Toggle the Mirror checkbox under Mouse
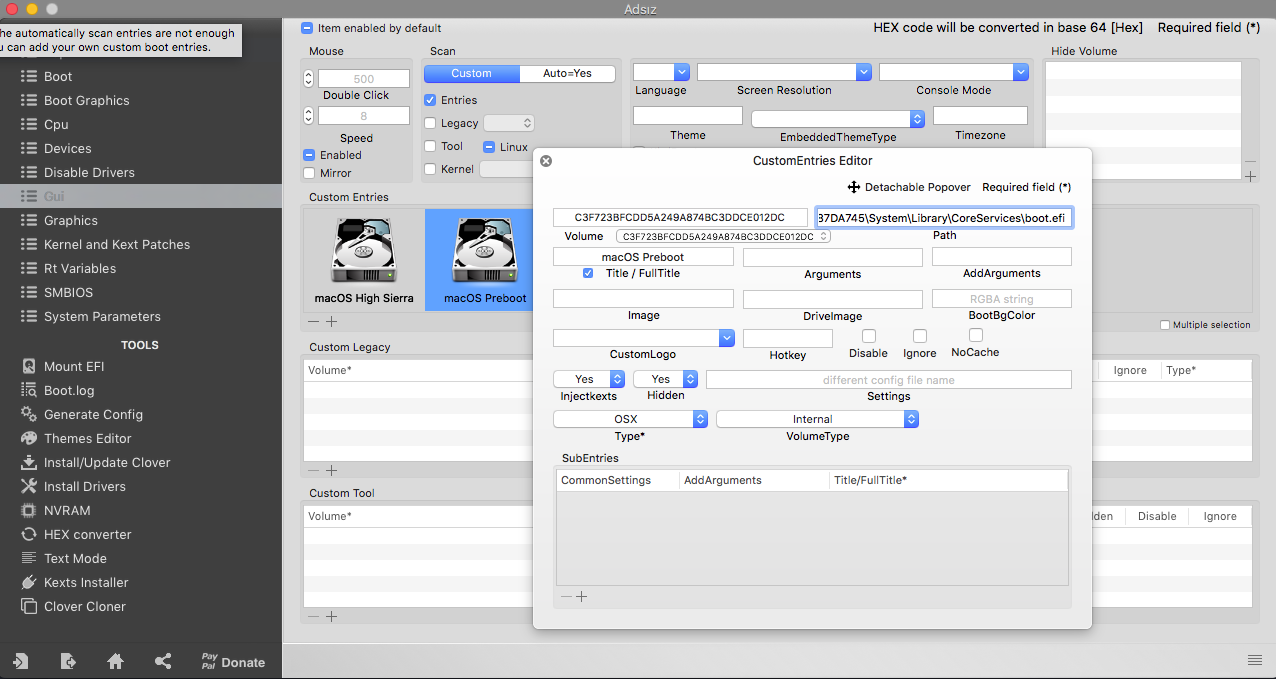 coord(309,173)
